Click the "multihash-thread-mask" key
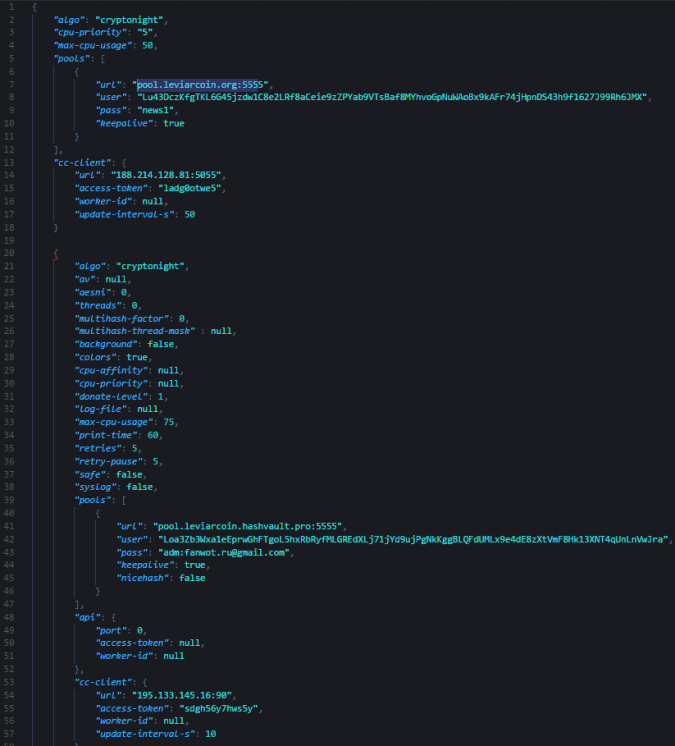The width and height of the screenshot is (675, 746). (136, 331)
